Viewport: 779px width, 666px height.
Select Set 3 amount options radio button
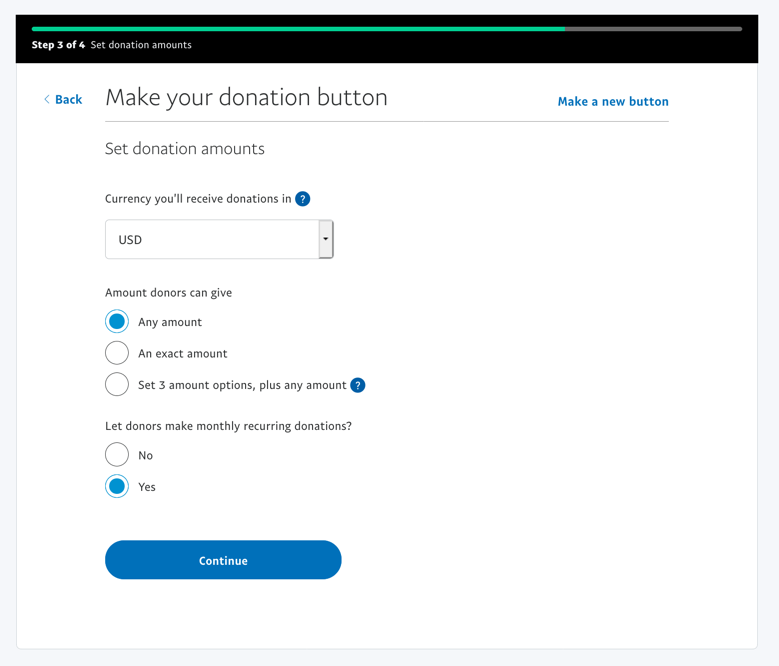[x=117, y=385]
